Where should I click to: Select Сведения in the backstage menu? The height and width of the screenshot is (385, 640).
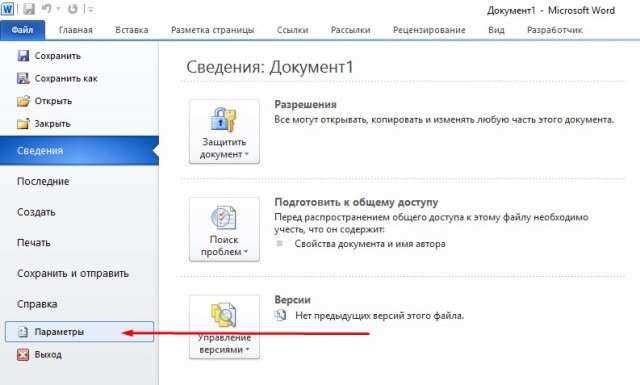79,151
